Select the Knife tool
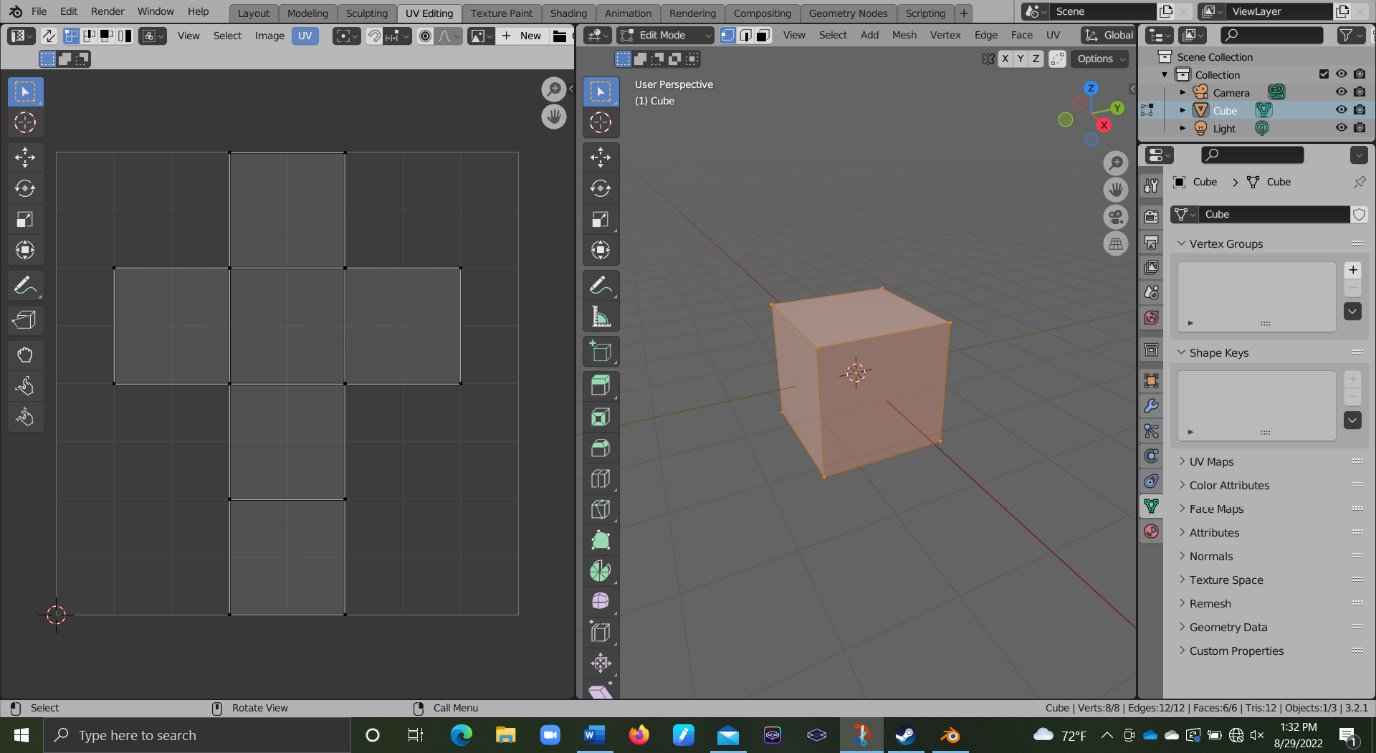The width and height of the screenshot is (1376, 753). tap(601, 509)
